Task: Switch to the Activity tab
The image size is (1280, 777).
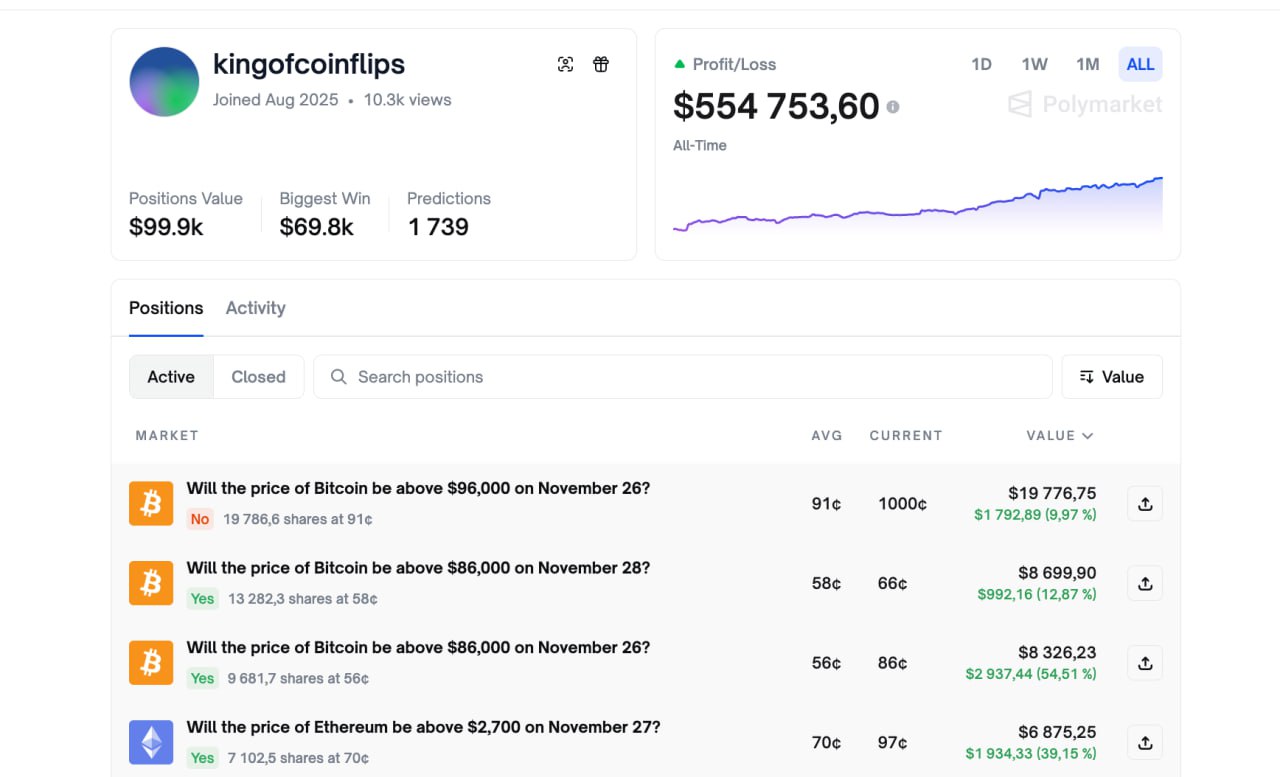Action: pos(256,308)
